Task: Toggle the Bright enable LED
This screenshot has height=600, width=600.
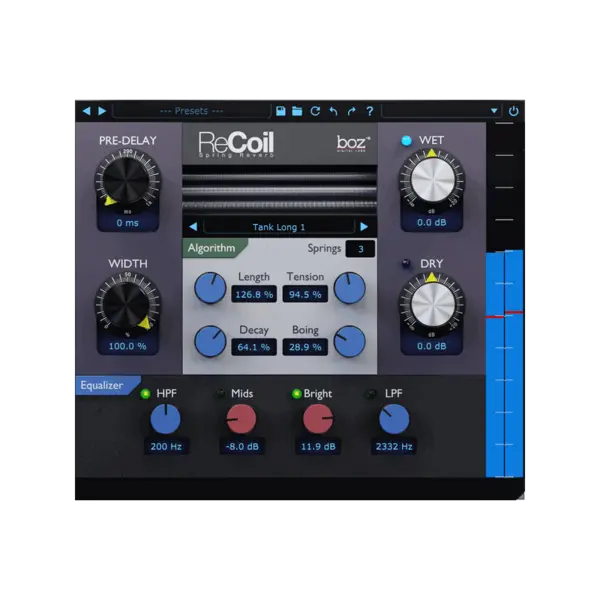Action: coord(296,393)
